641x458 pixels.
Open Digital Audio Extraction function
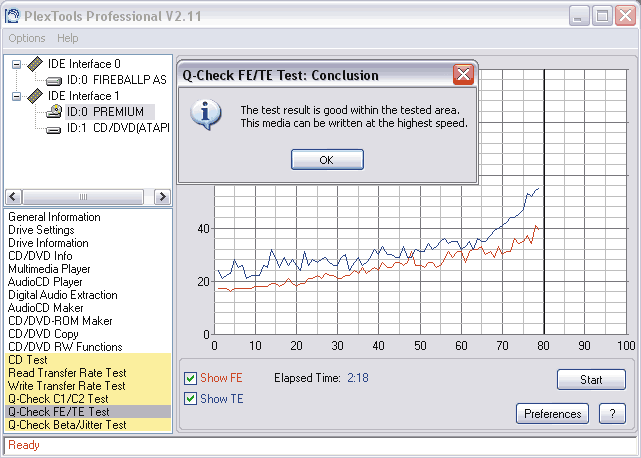pyautogui.click(x=63, y=295)
